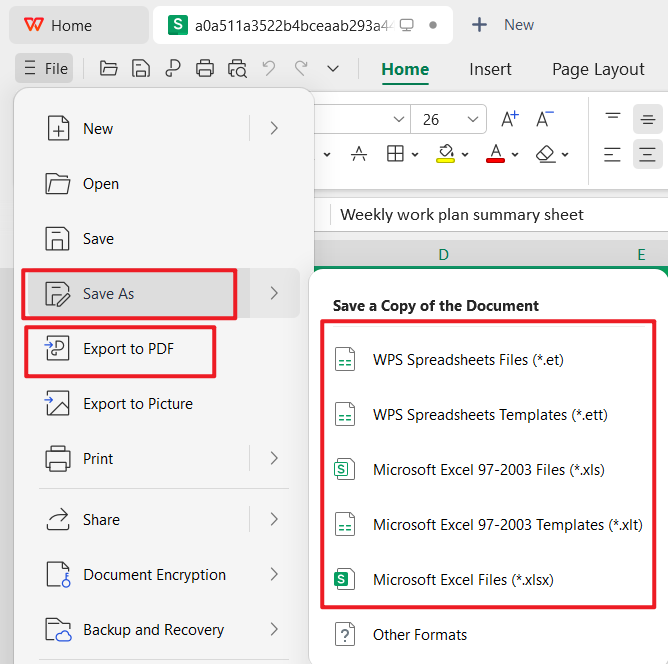Click the Print Preview toolbar icon

[237, 68]
